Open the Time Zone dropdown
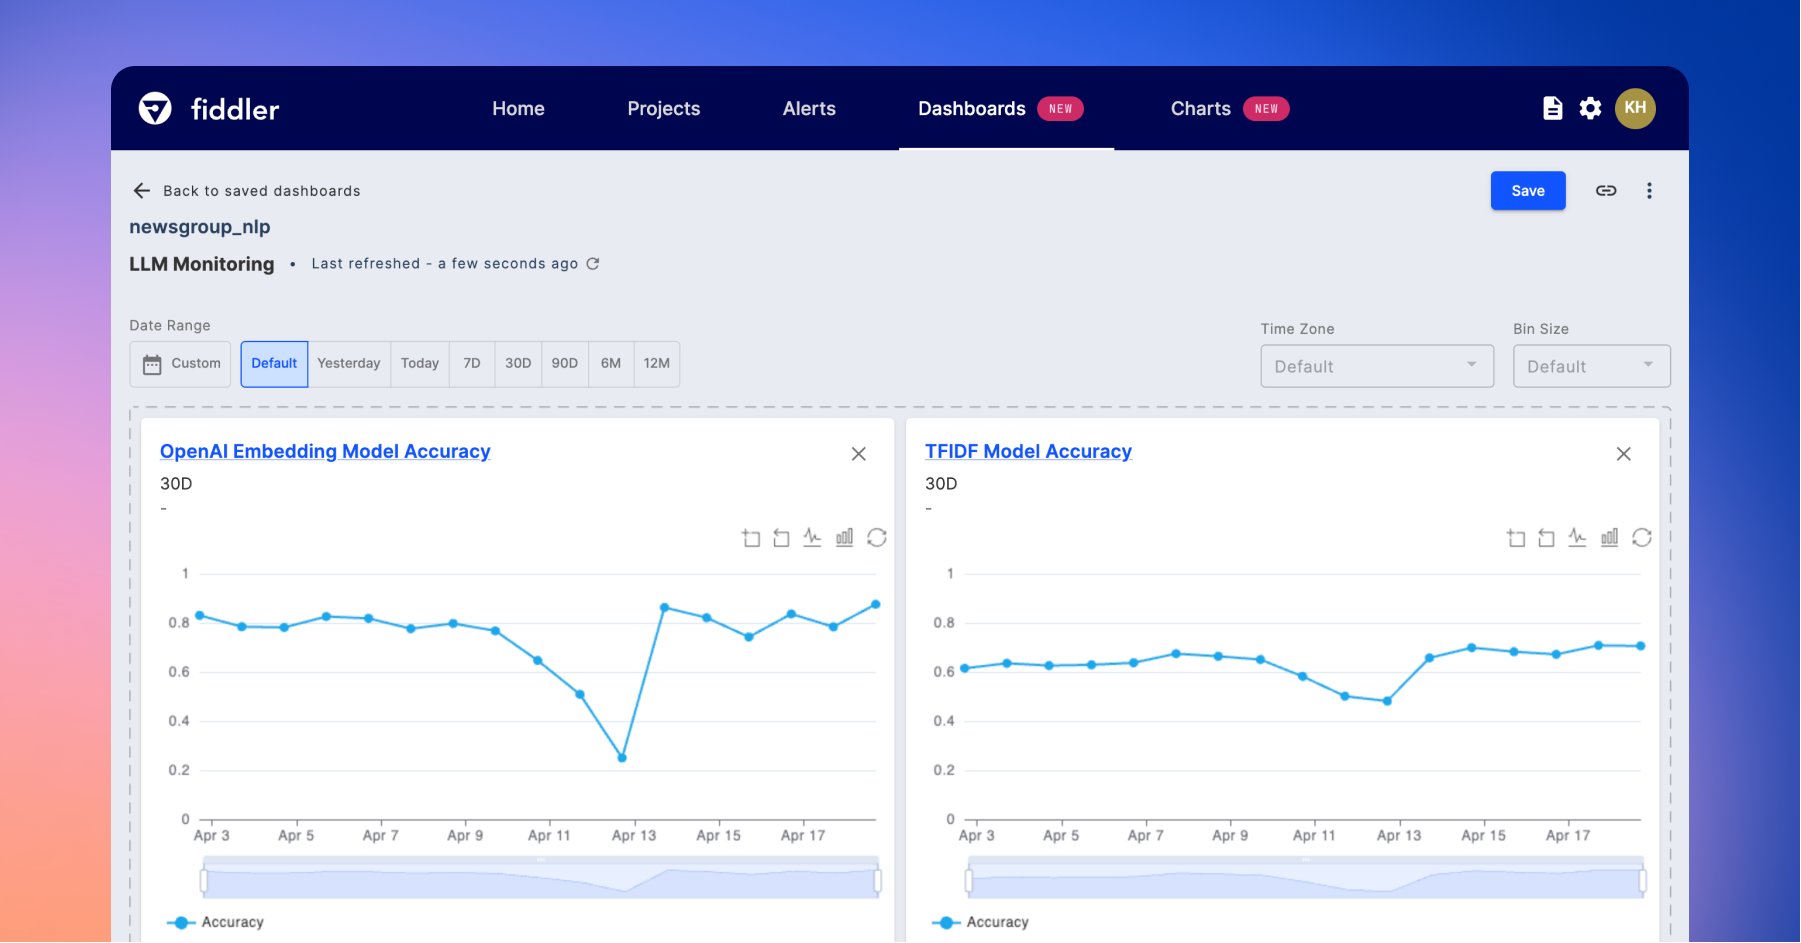Viewport: 1801px width, 943px height. click(1376, 365)
